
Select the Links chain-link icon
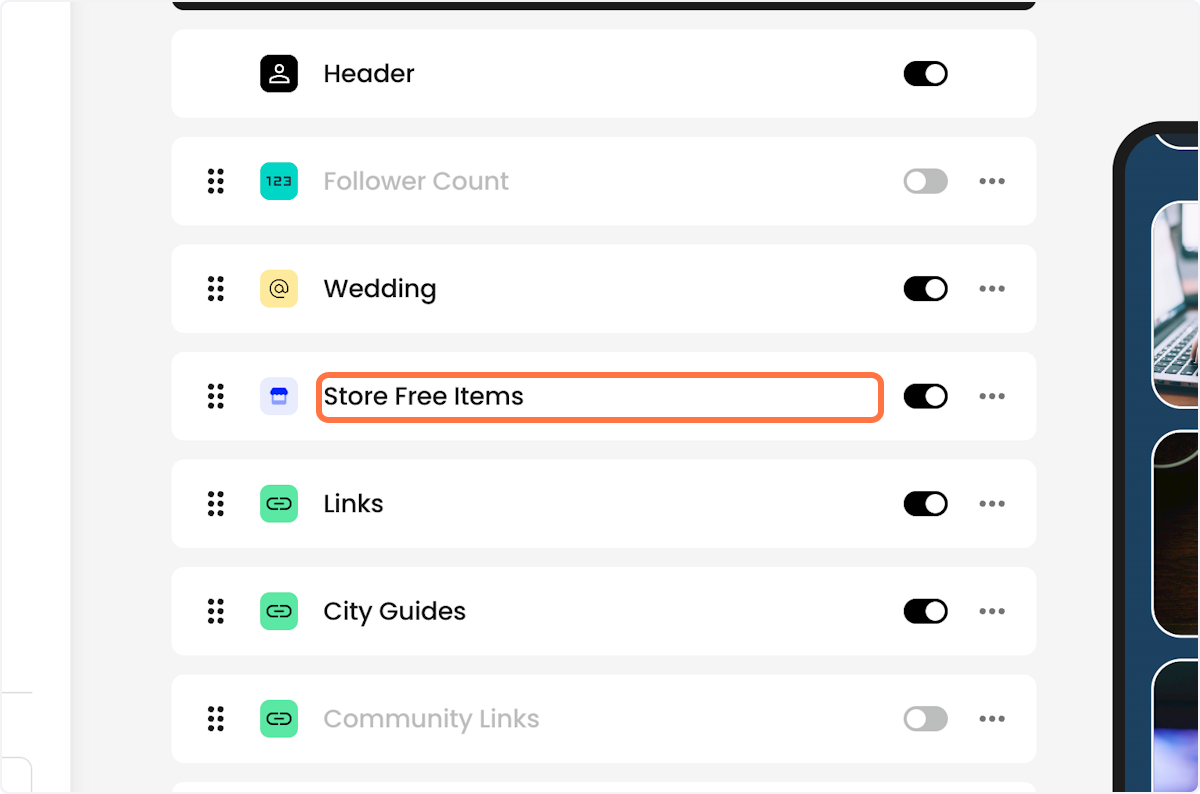pyautogui.click(x=279, y=503)
